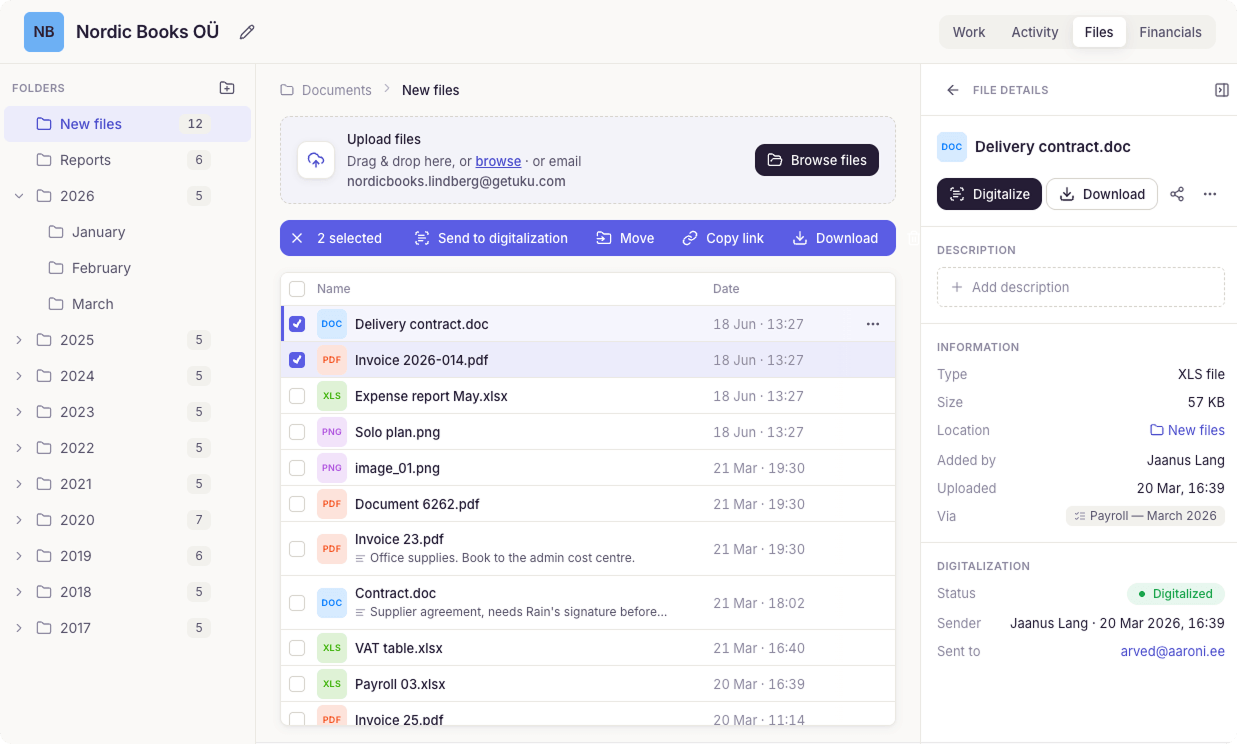
Task: Click the Browse files button
Action: pos(817,160)
